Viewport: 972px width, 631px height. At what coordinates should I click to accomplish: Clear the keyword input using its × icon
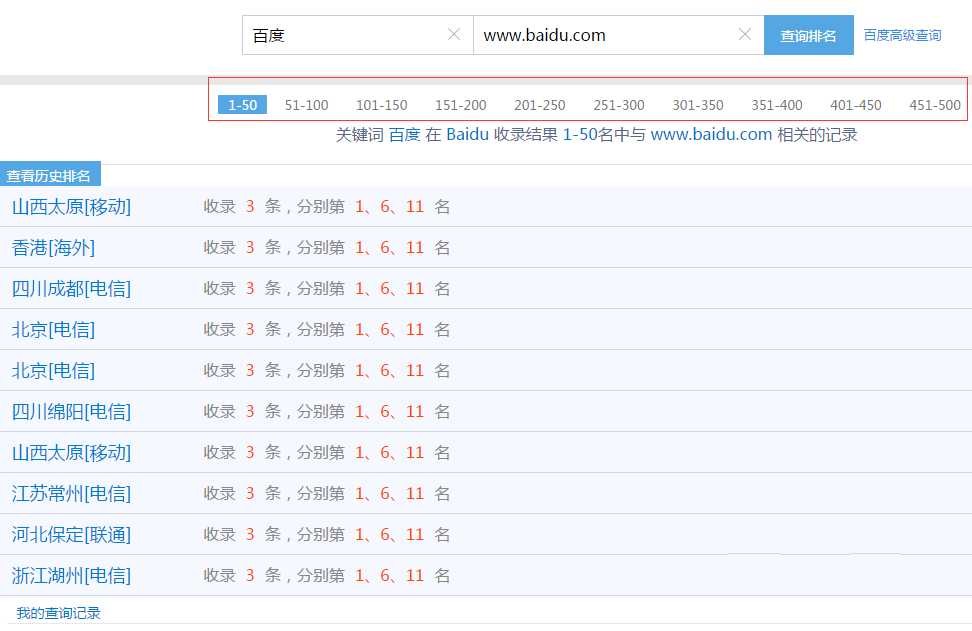pos(455,34)
